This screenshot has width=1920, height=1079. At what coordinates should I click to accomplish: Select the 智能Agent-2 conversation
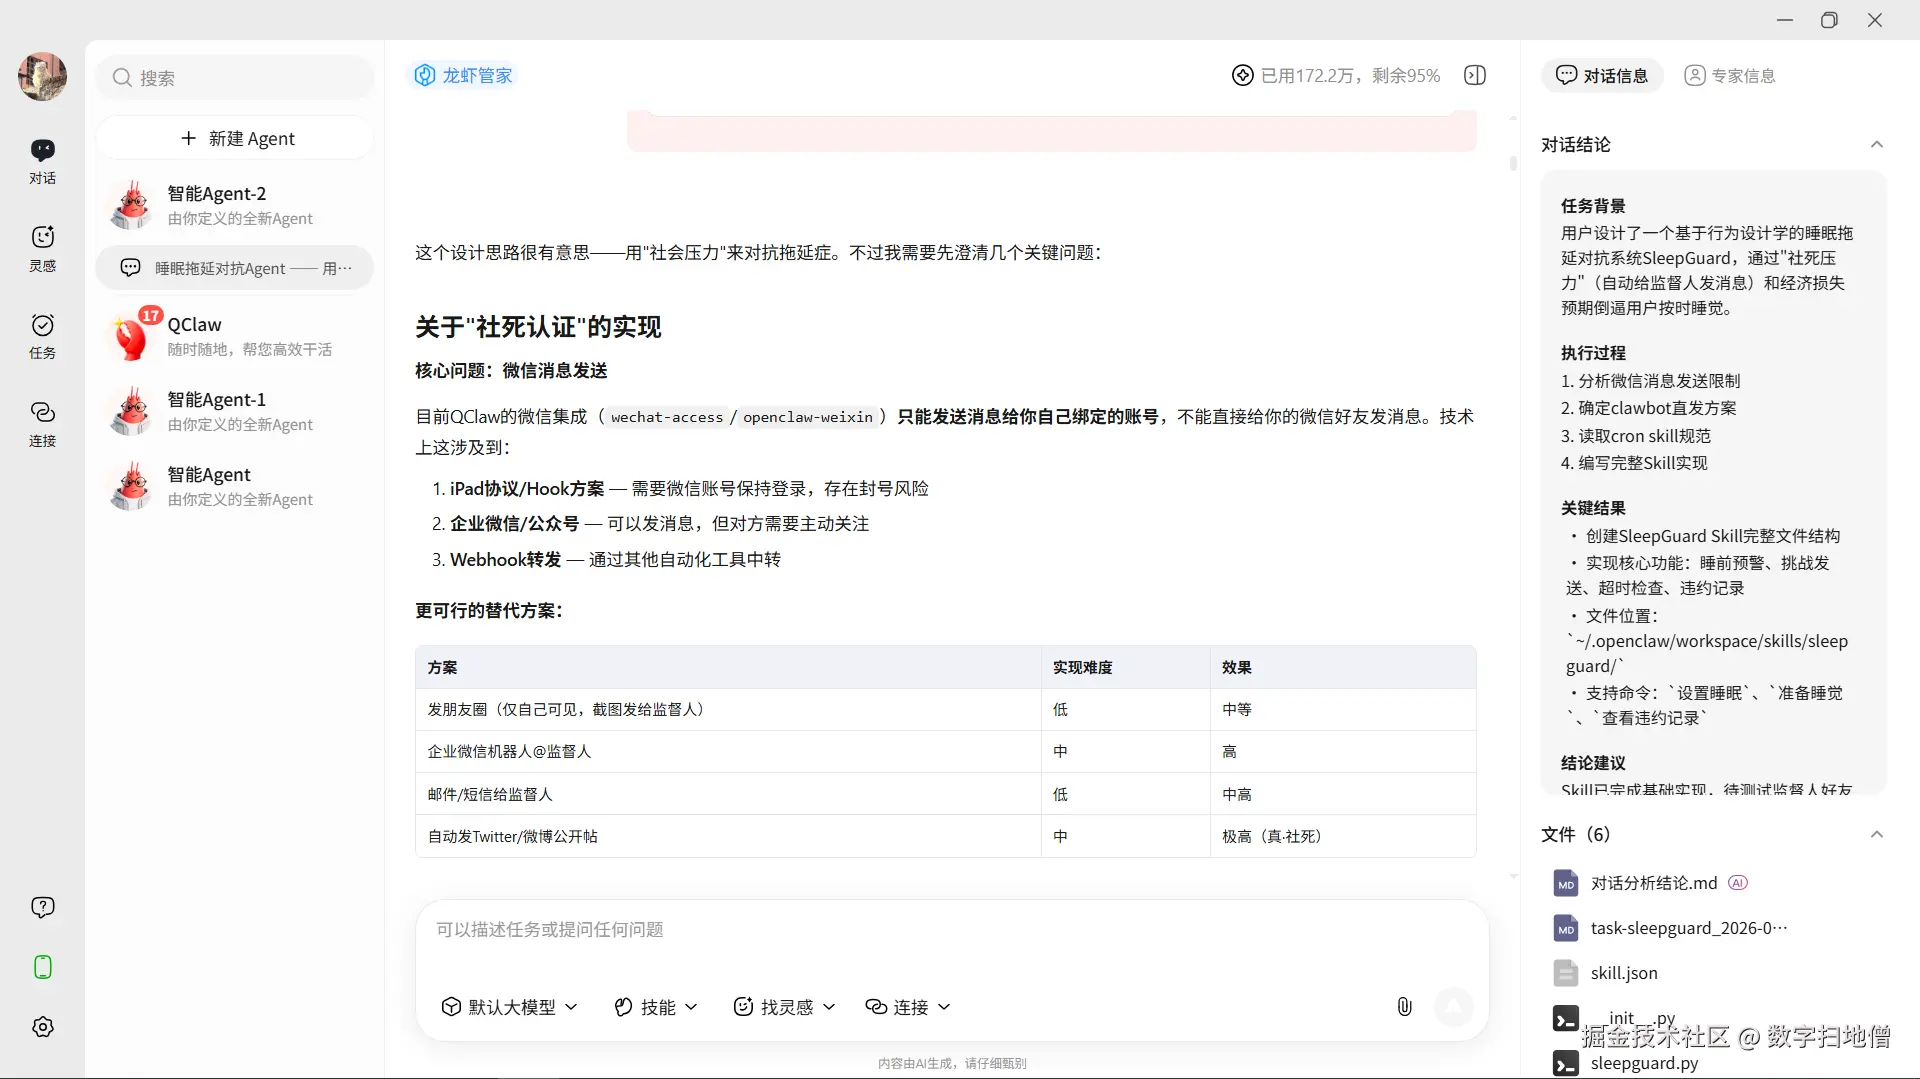click(x=235, y=205)
